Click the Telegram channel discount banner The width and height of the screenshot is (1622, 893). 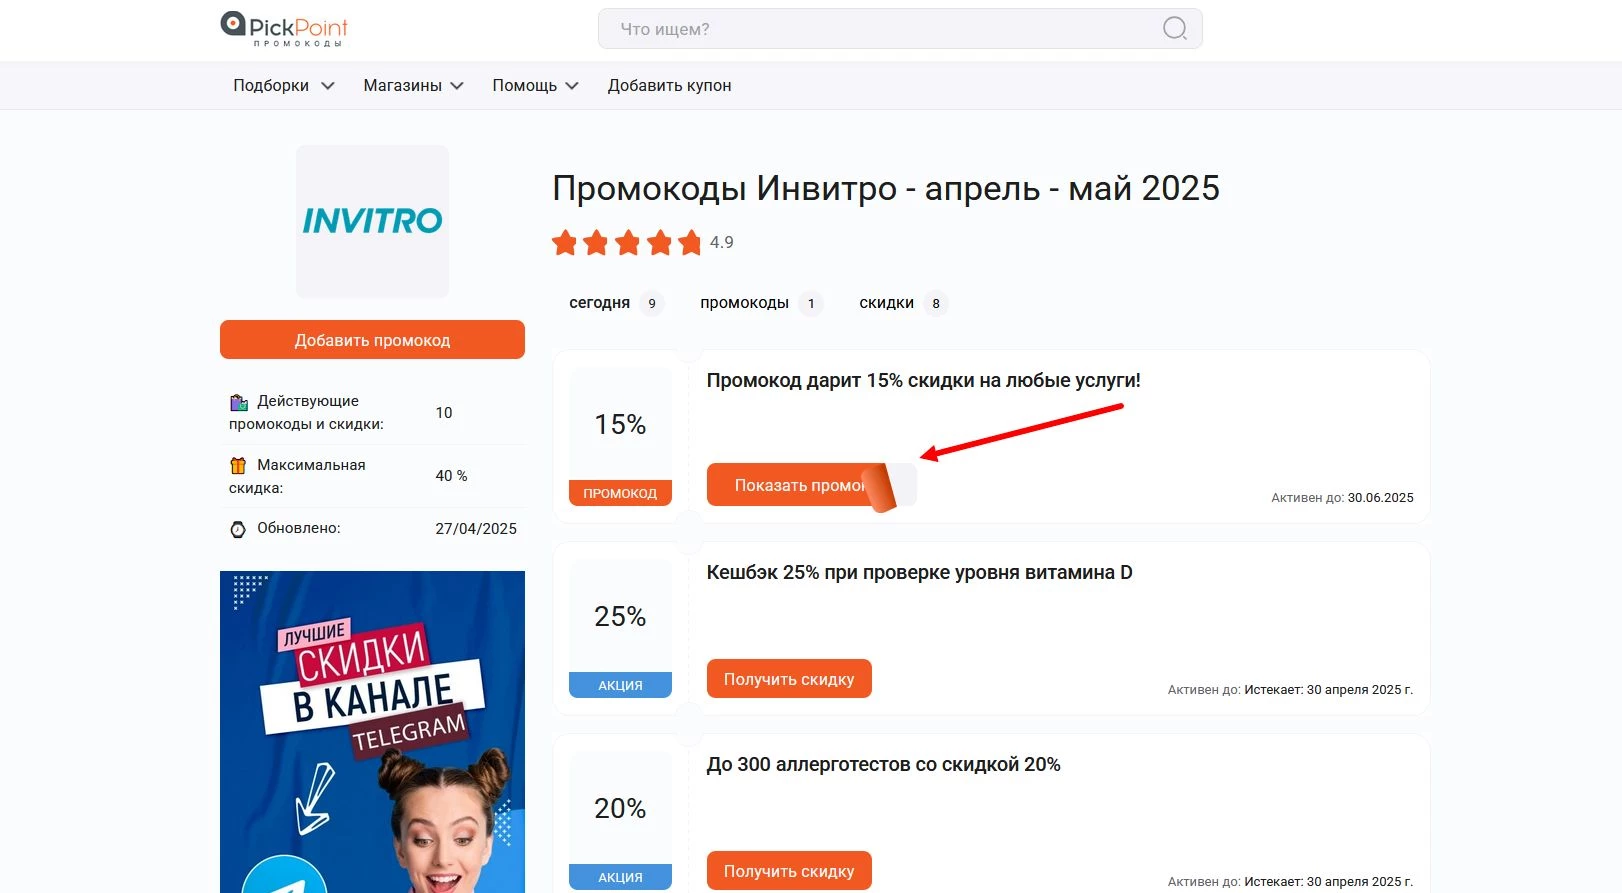(372, 732)
